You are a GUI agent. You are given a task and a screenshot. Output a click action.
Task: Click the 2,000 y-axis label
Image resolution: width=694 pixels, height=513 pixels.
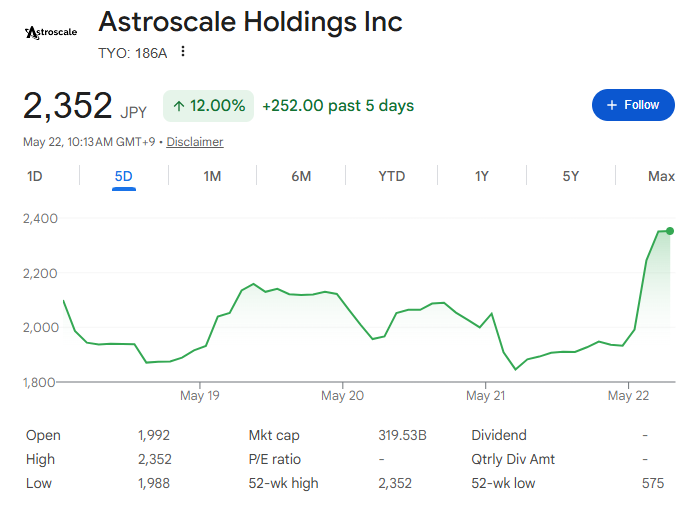[x=40, y=328]
